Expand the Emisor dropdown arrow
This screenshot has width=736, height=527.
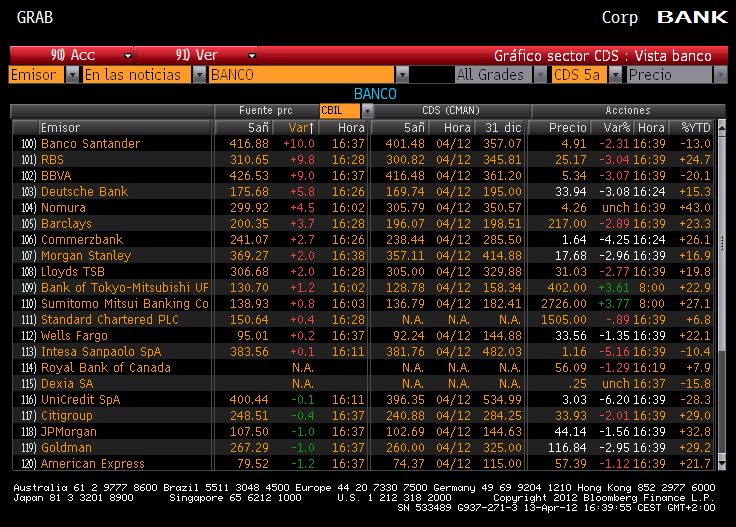[x=72, y=75]
